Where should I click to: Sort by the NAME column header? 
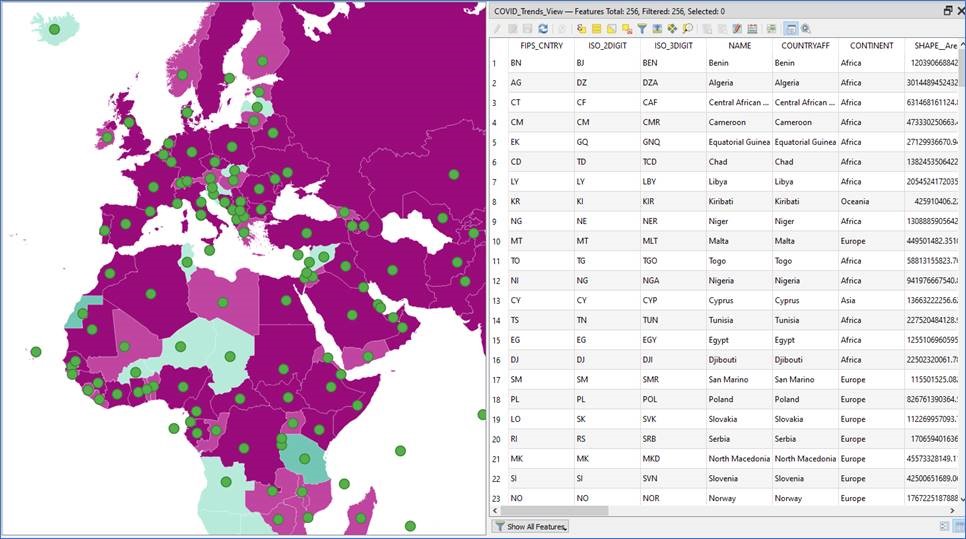tap(739, 46)
